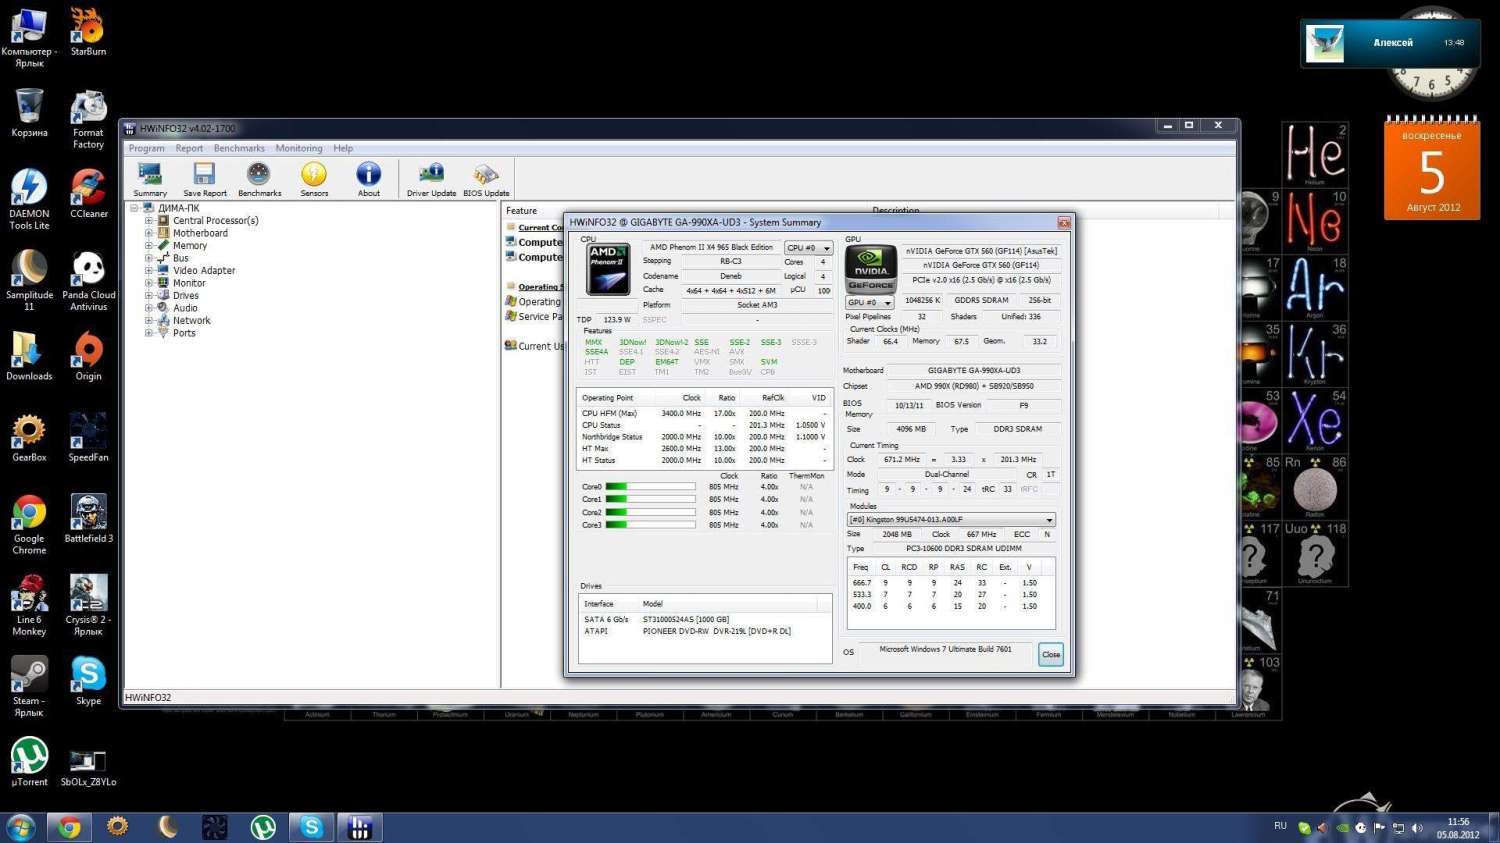Click the NVIDIA GeForce logo image
1500x843 pixels.
[x=870, y=269]
